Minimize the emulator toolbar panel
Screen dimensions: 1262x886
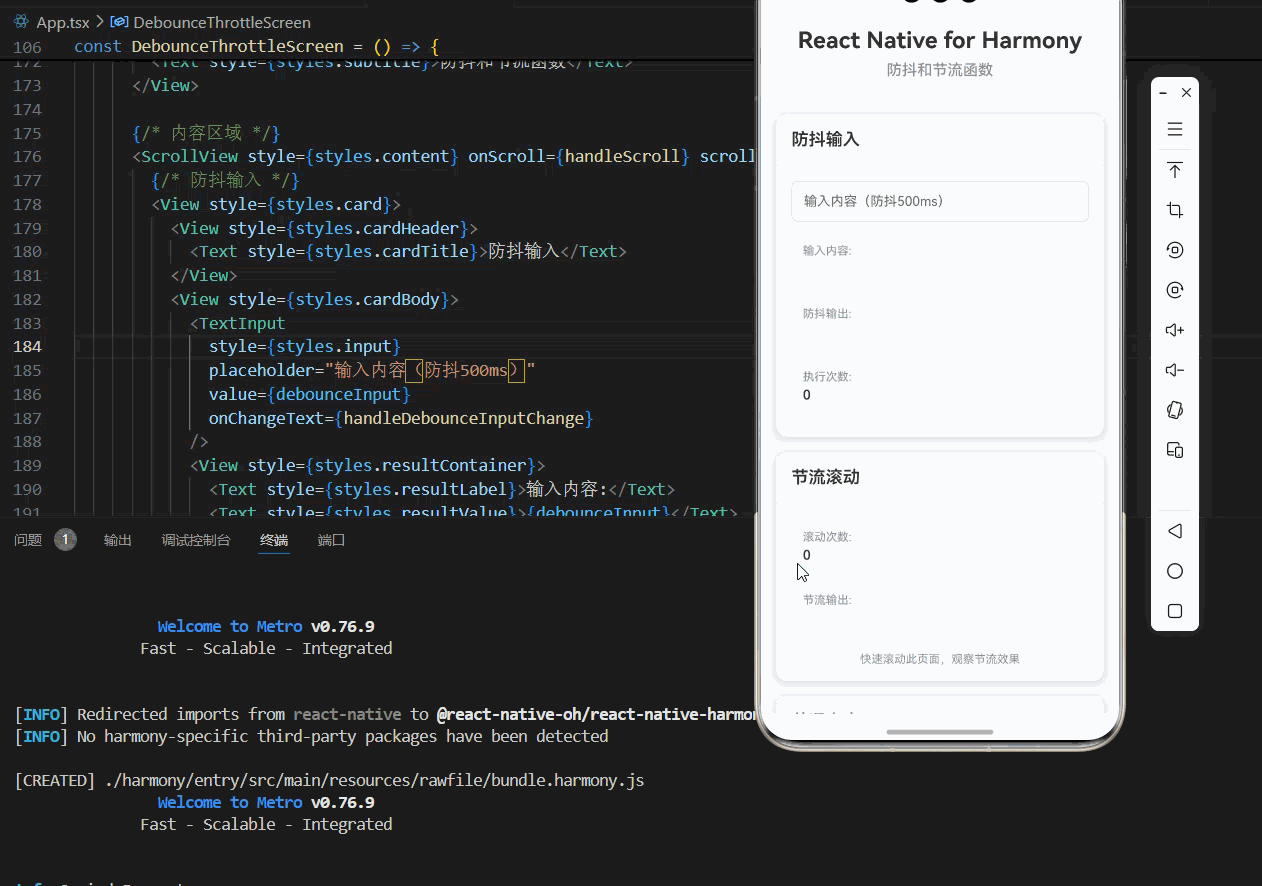1163,93
